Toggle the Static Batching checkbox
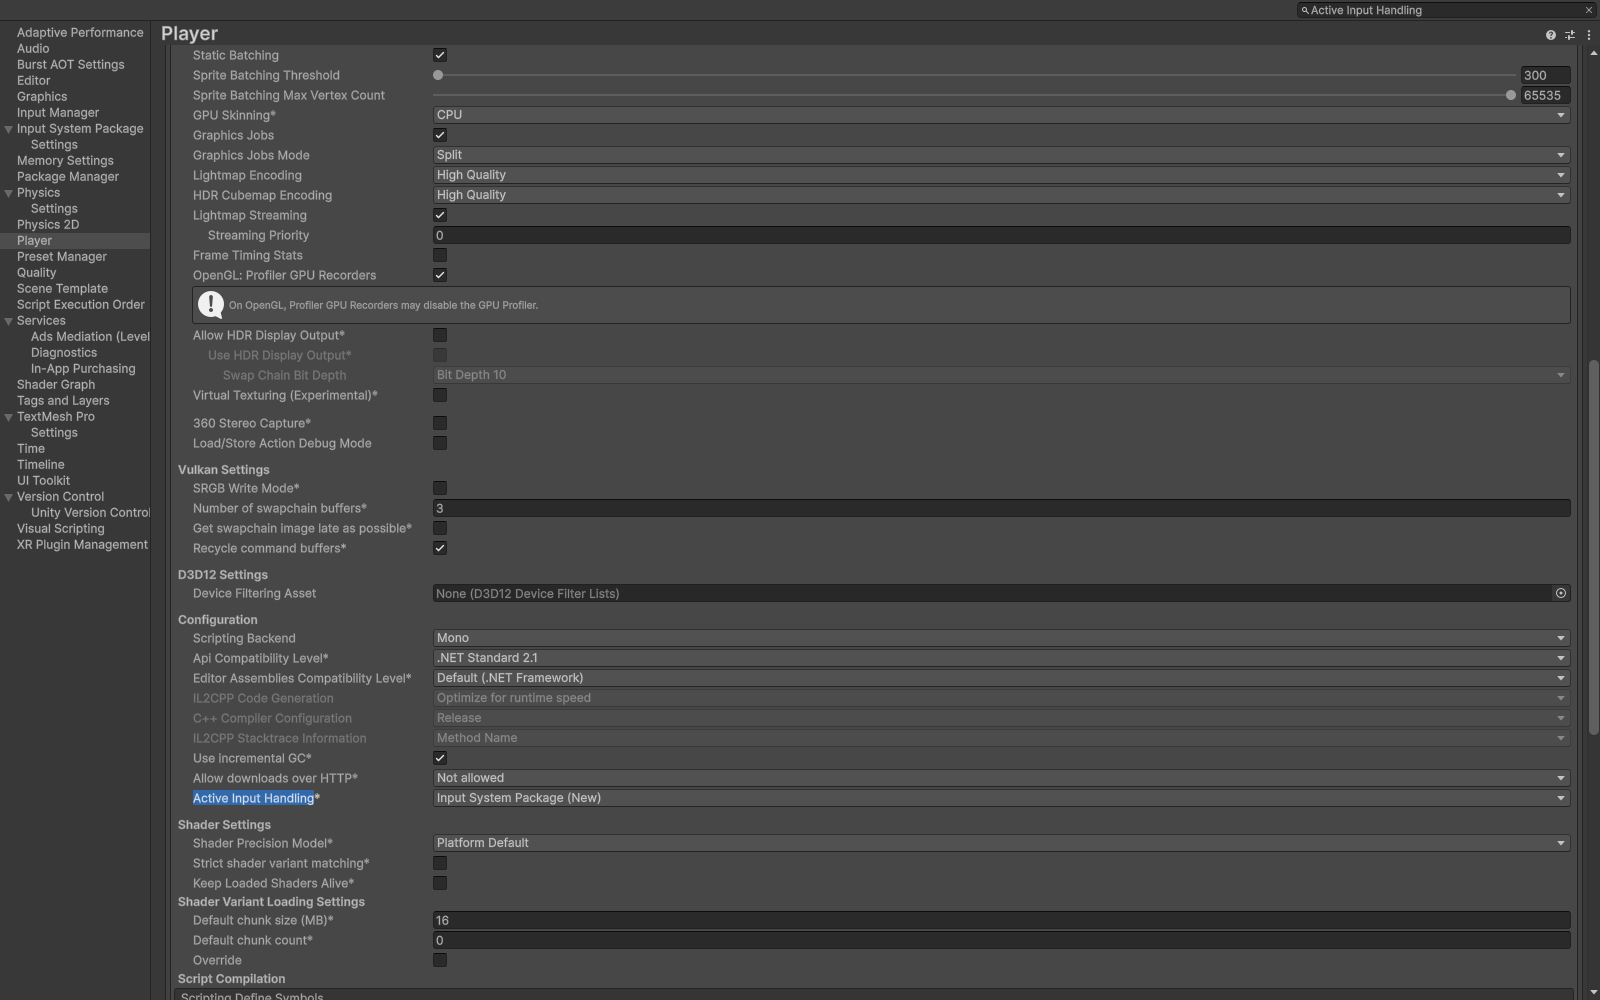 pos(440,55)
